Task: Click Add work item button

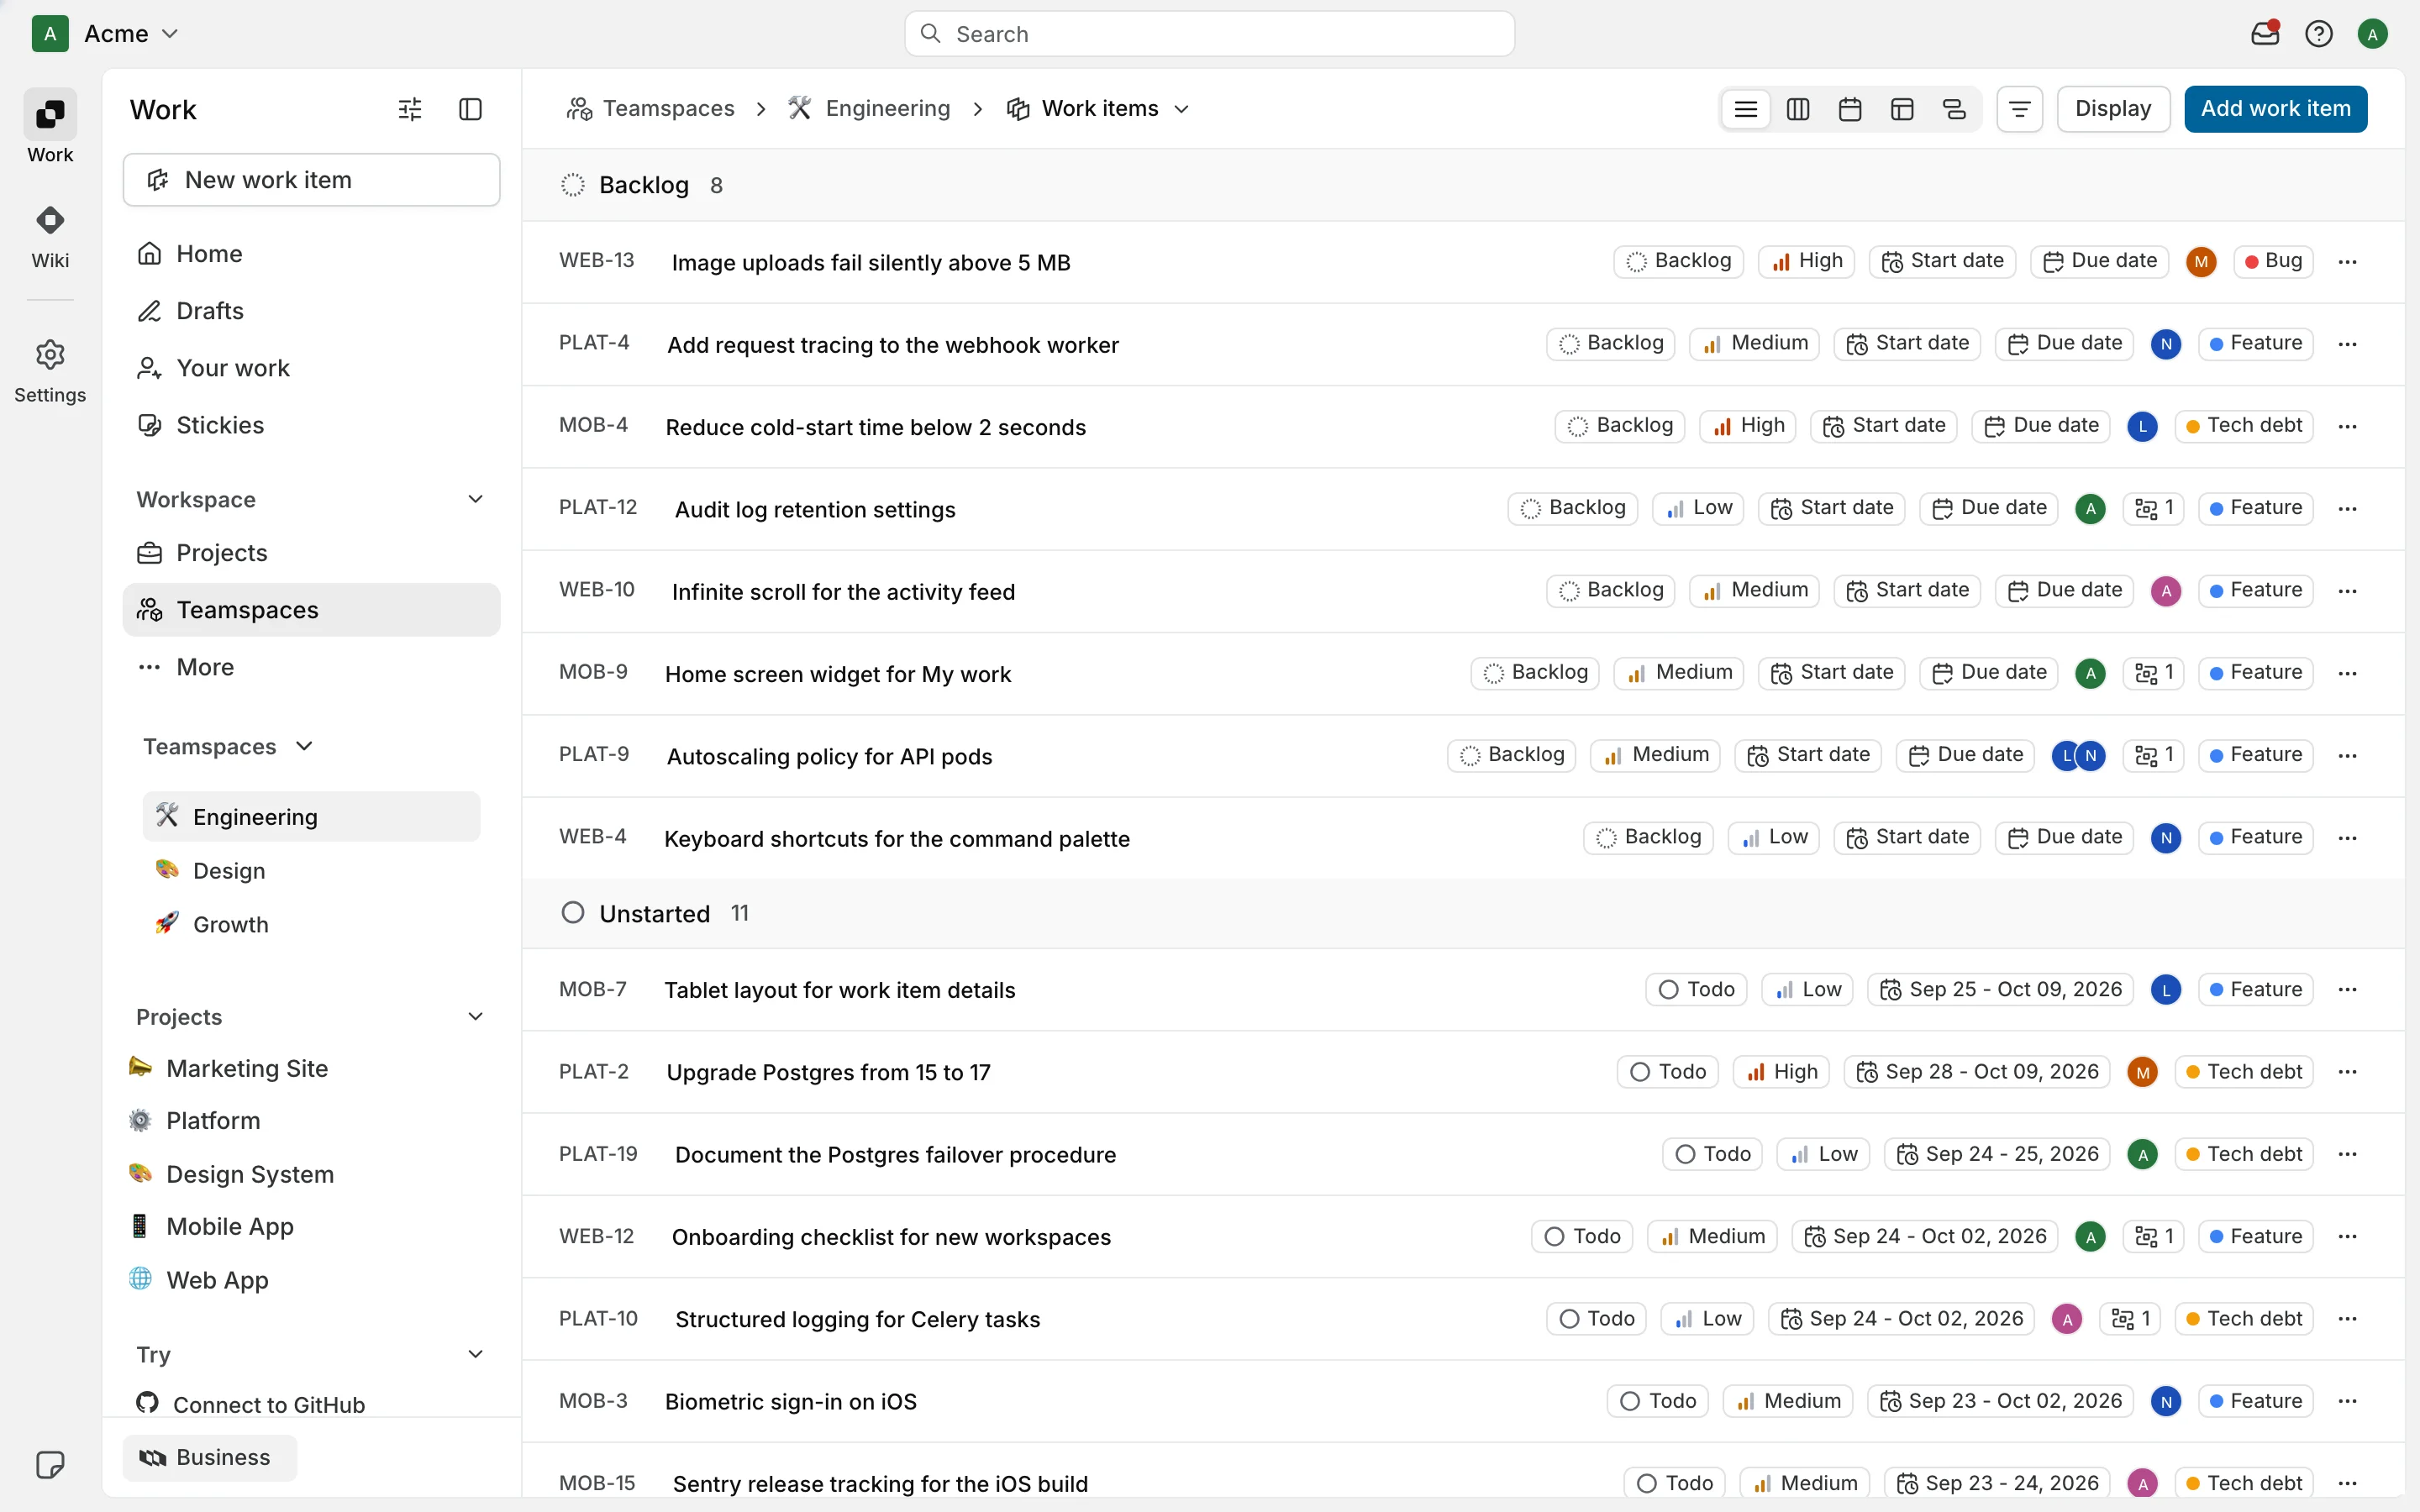Action: (x=2275, y=109)
